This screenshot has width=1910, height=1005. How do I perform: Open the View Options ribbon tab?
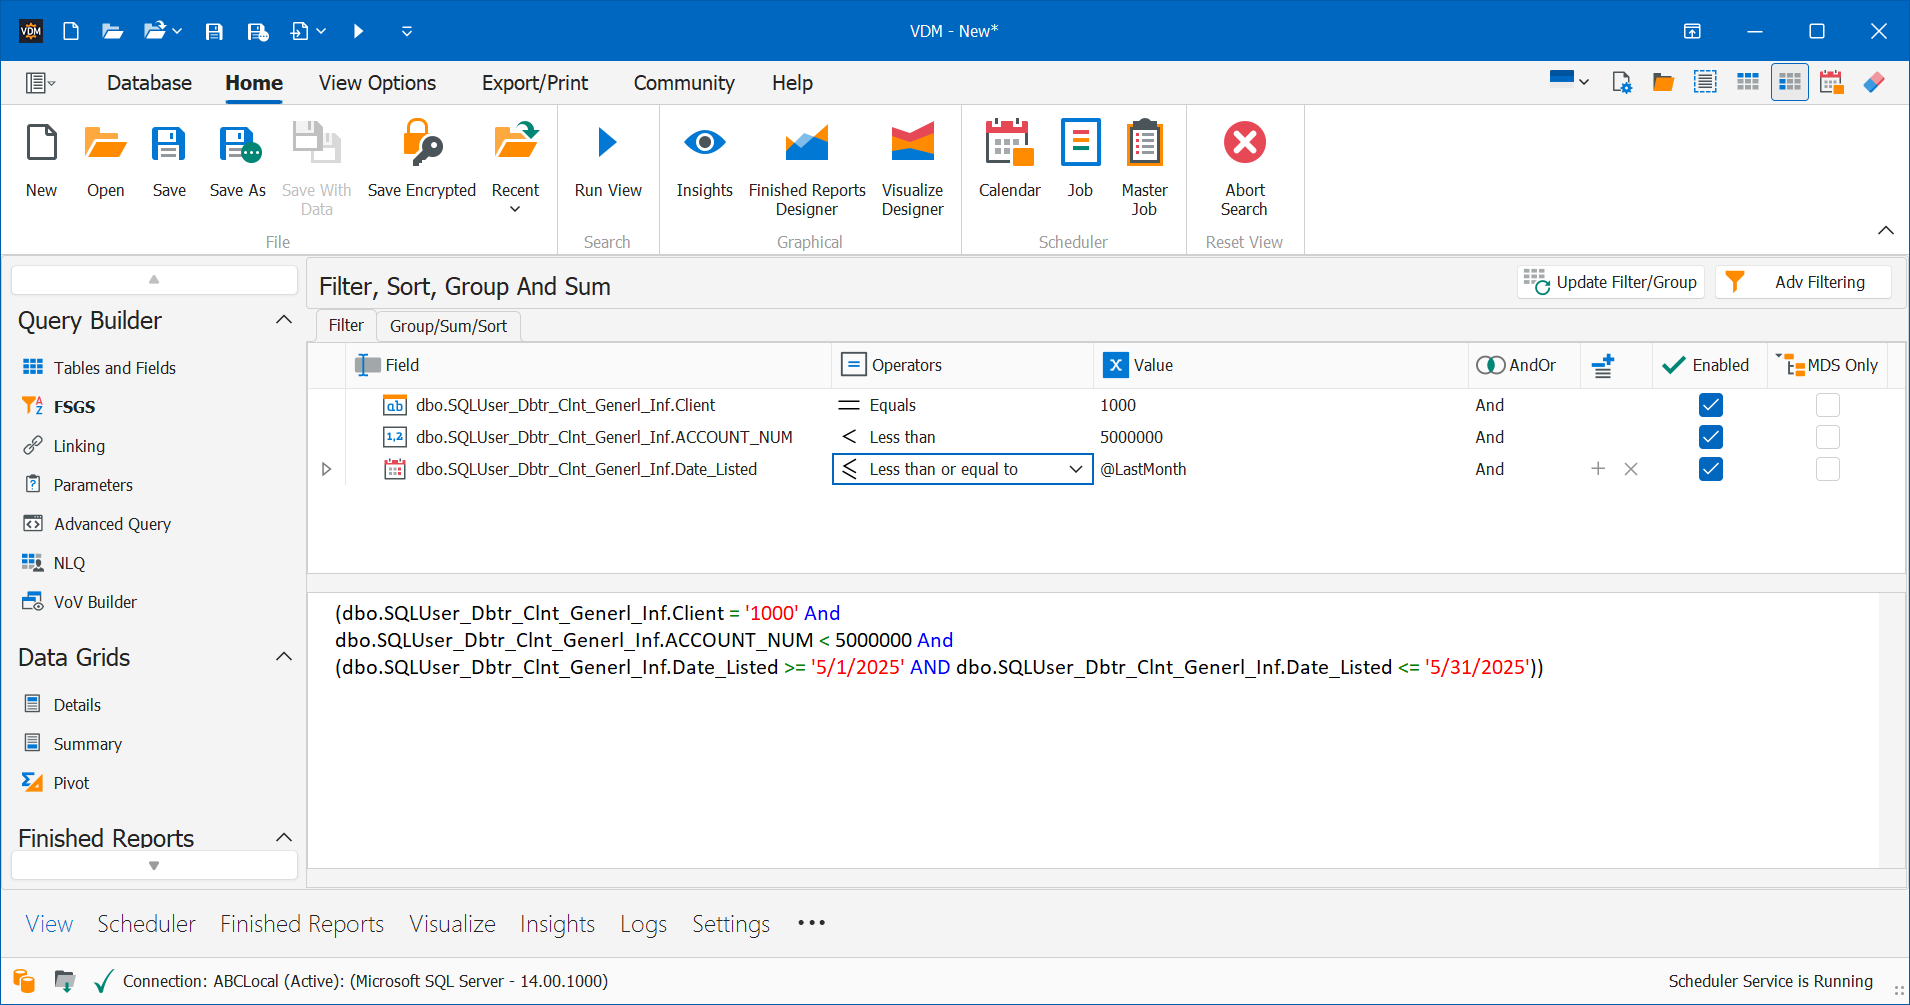click(377, 83)
